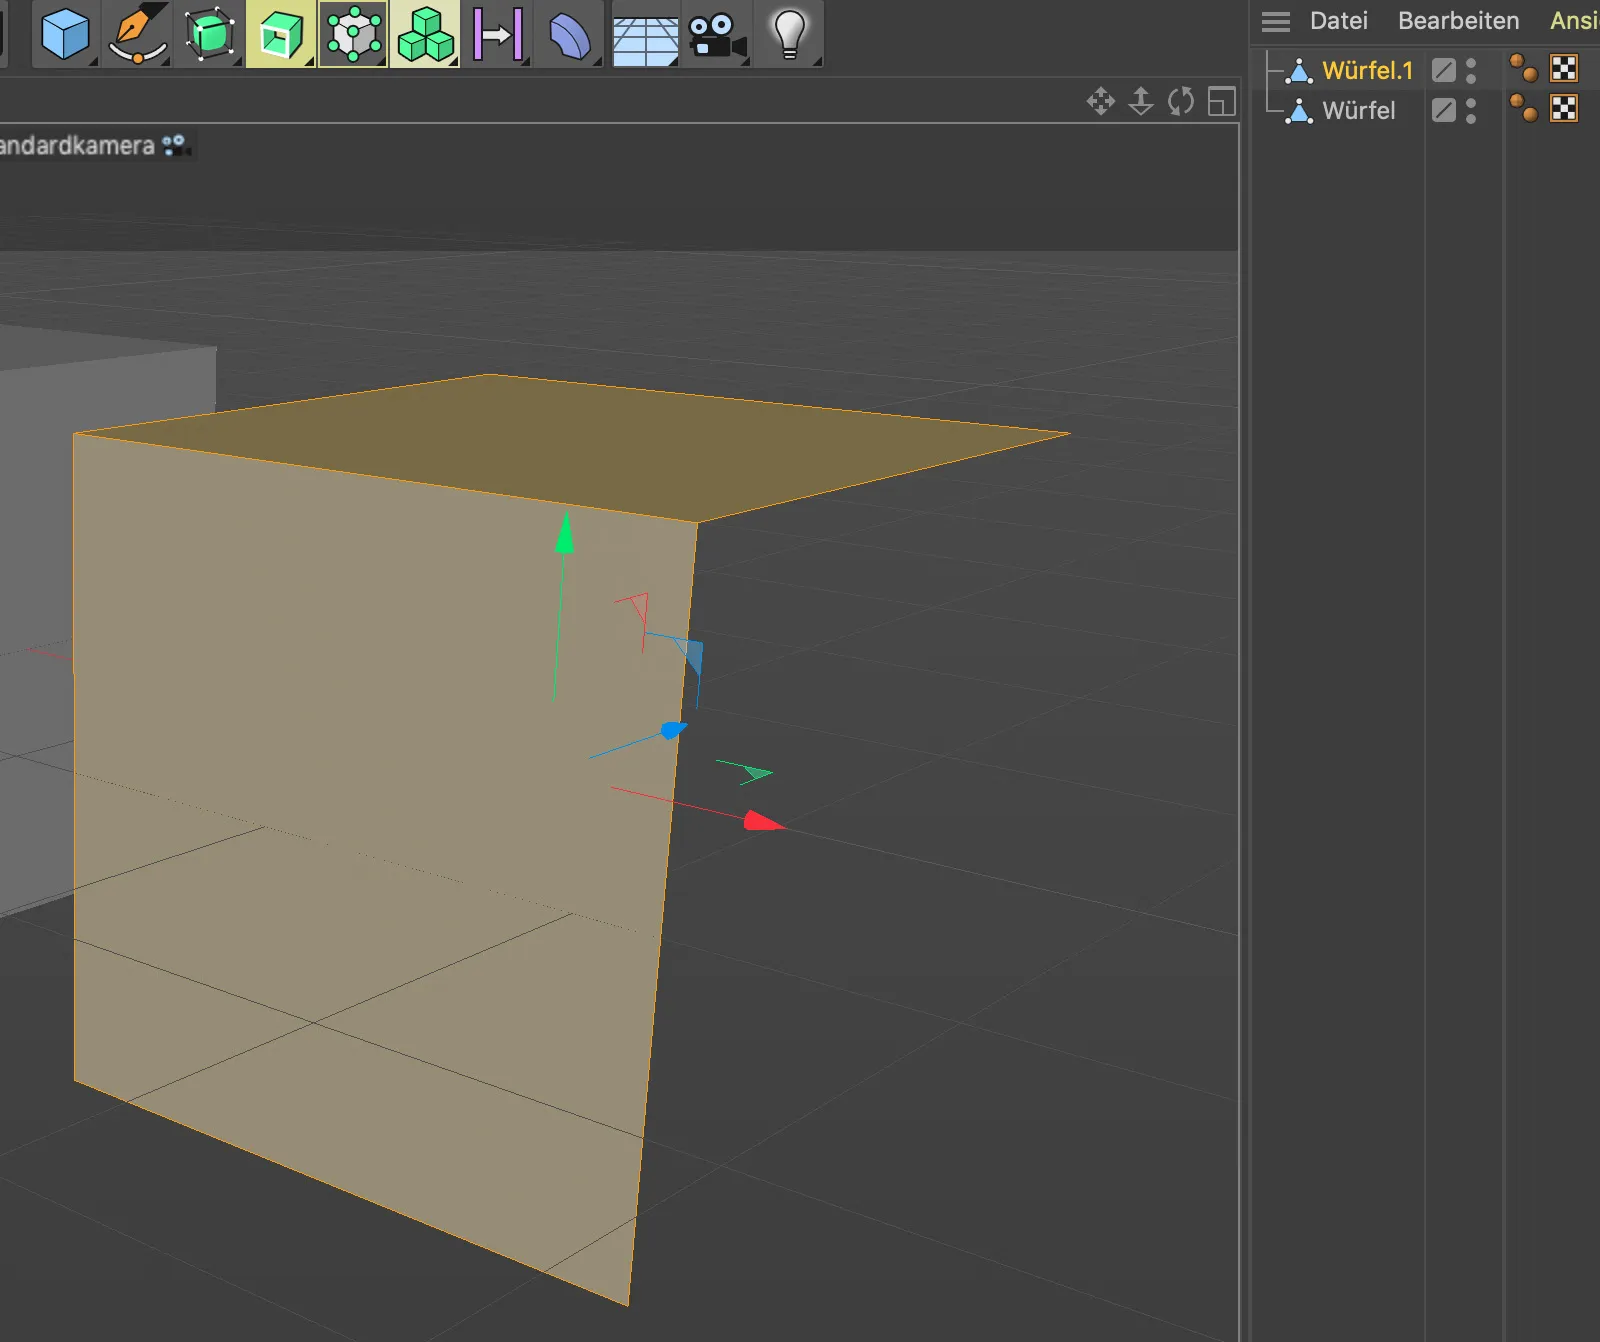This screenshot has height=1342, width=1600.
Task: Select the Symmetry/spacing tool icon
Action: (x=497, y=35)
